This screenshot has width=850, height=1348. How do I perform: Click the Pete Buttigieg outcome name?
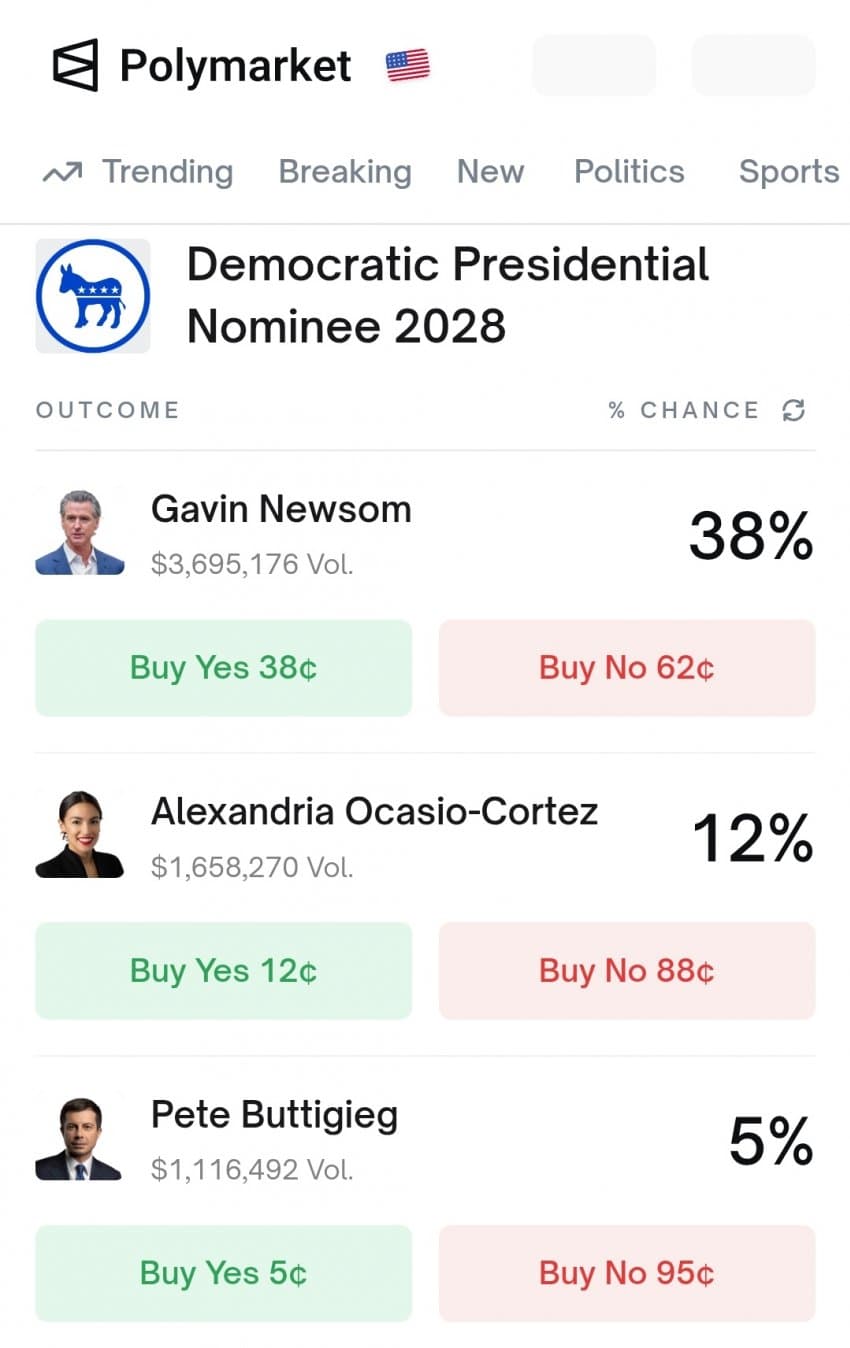pyautogui.click(x=274, y=1114)
